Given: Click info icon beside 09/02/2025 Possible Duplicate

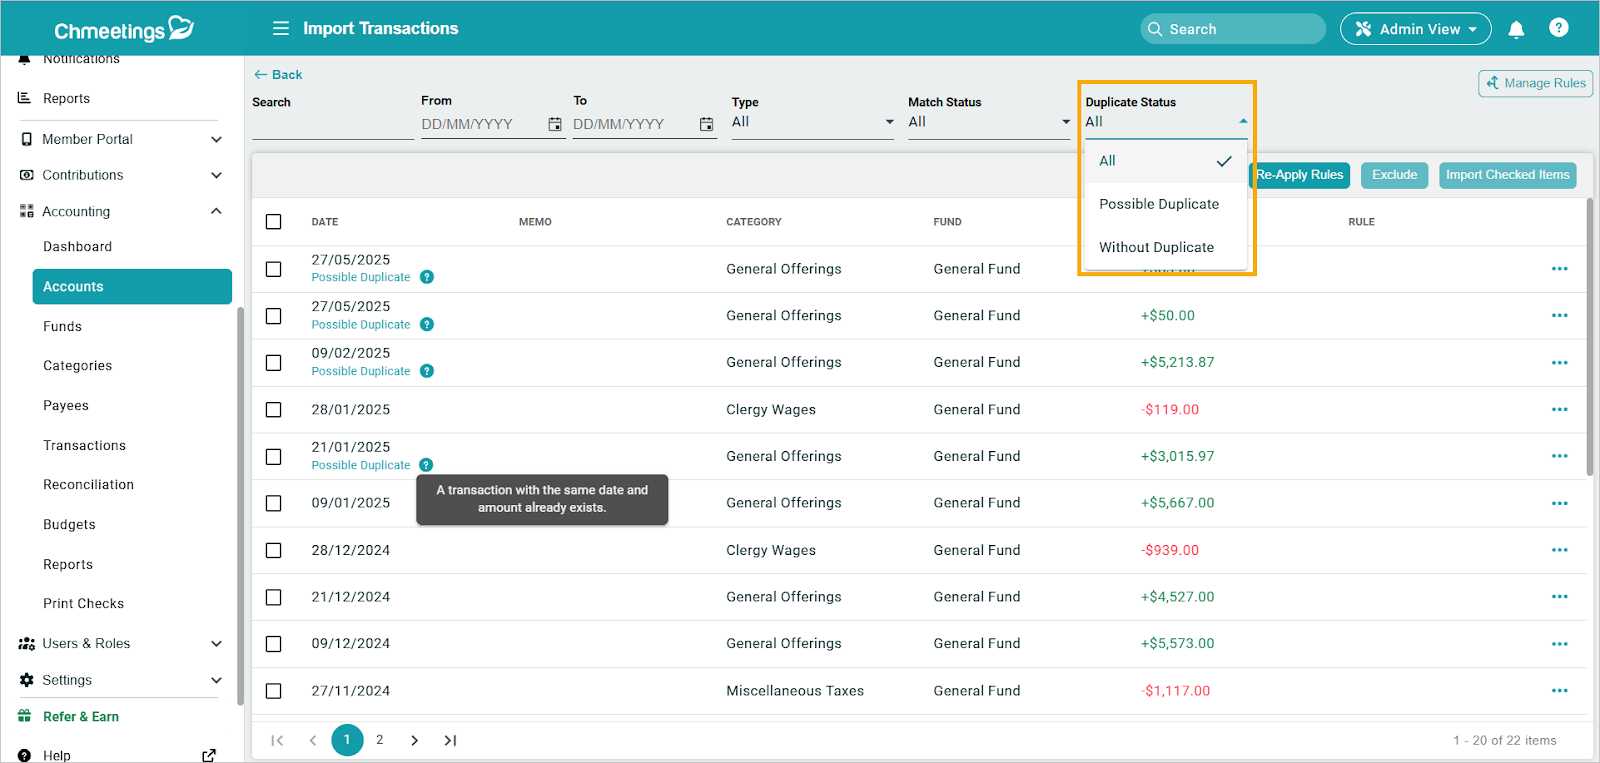Looking at the screenshot, I should [427, 371].
